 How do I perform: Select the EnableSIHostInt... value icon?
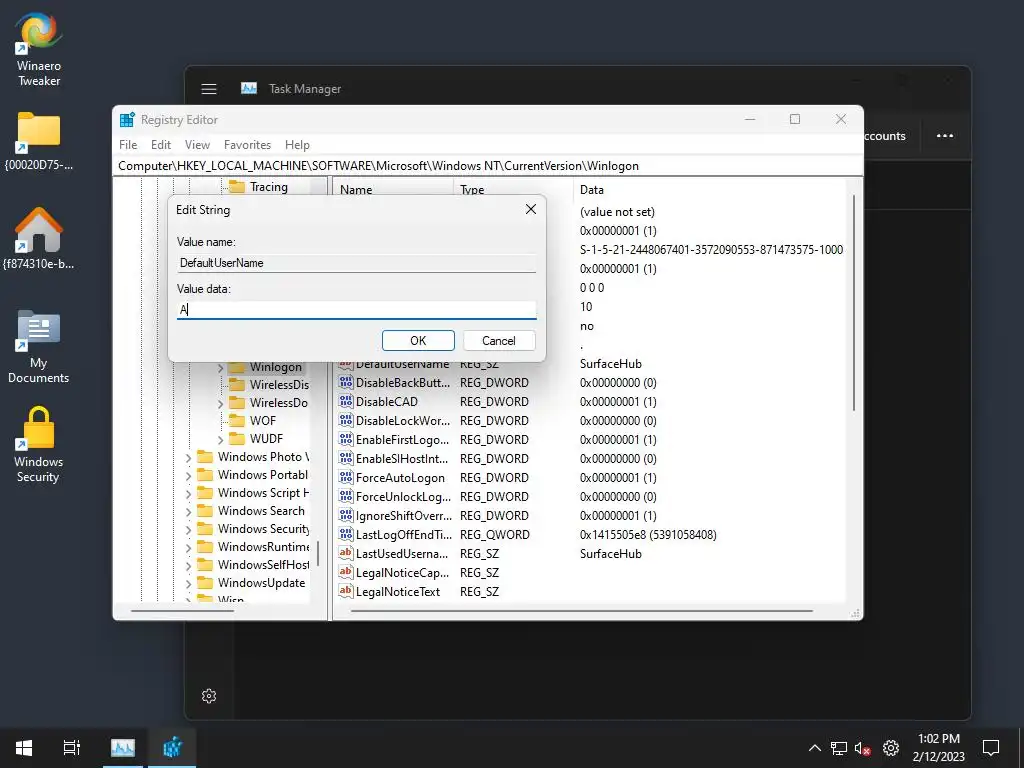[345, 458]
